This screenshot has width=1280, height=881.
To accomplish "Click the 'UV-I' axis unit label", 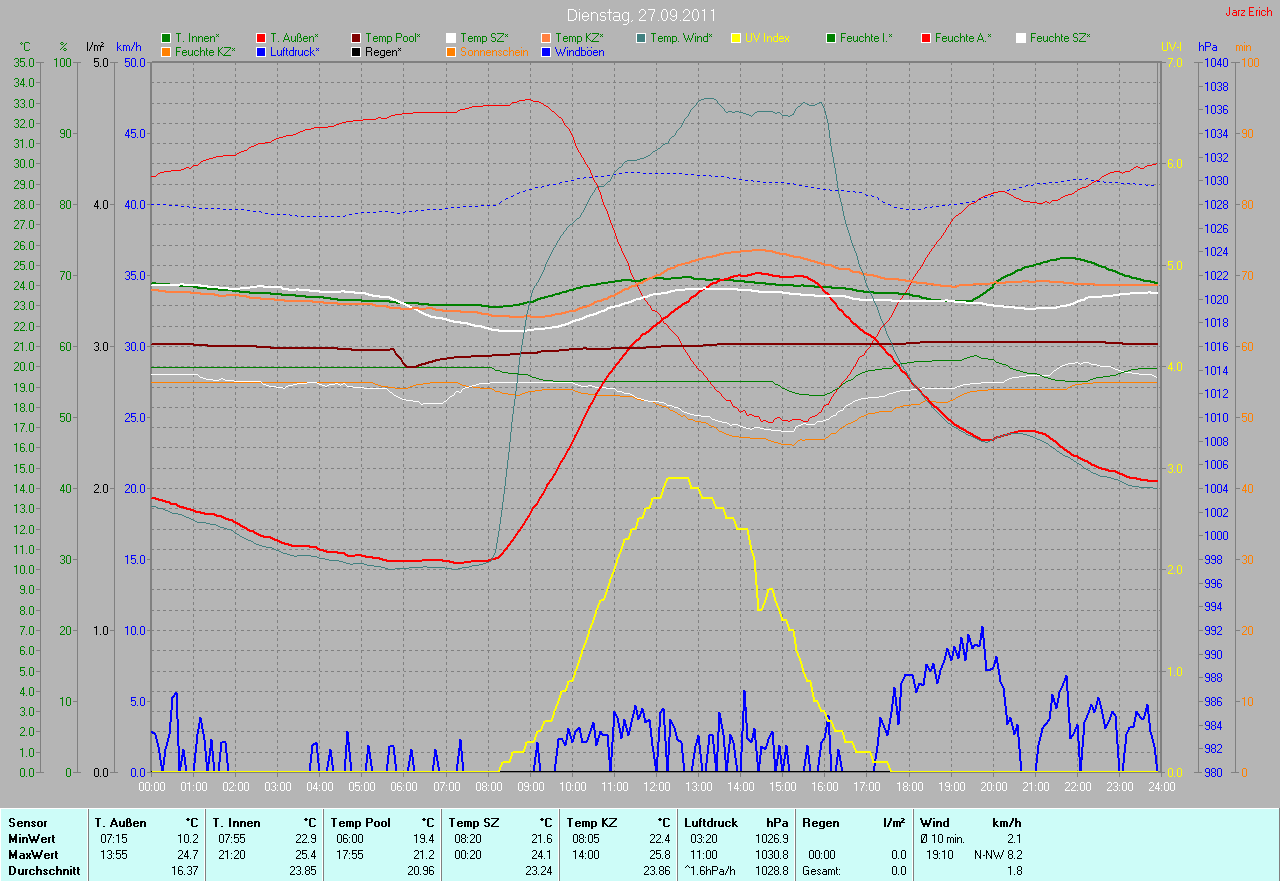I will pos(1171,47).
